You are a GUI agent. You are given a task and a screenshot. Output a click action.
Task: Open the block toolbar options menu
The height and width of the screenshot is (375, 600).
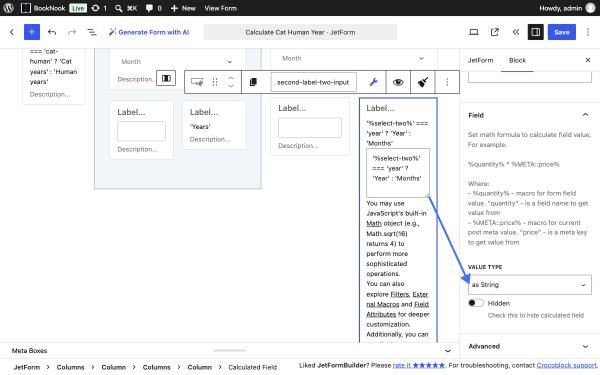point(447,82)
